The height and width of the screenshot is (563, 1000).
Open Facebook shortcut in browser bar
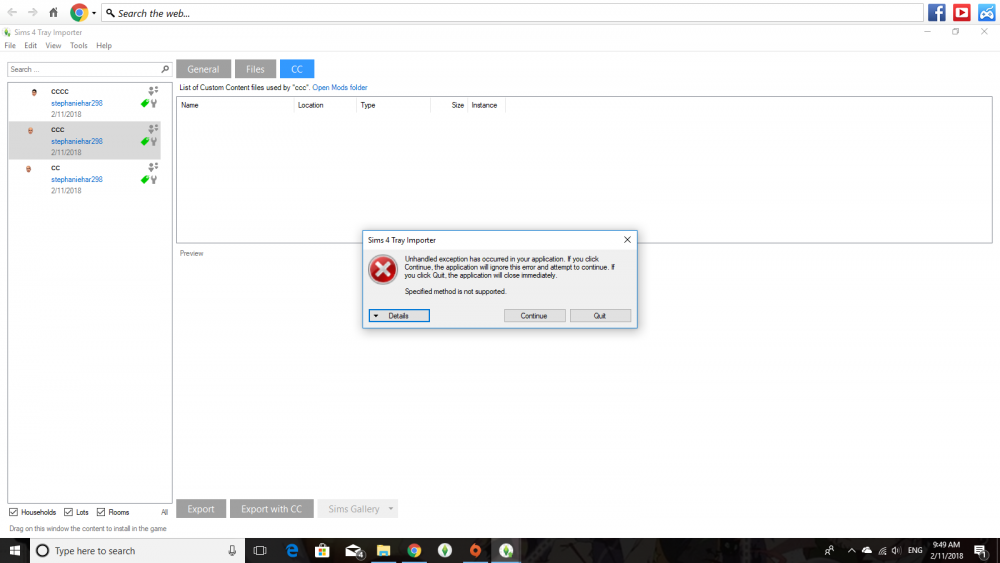(937, 13)
